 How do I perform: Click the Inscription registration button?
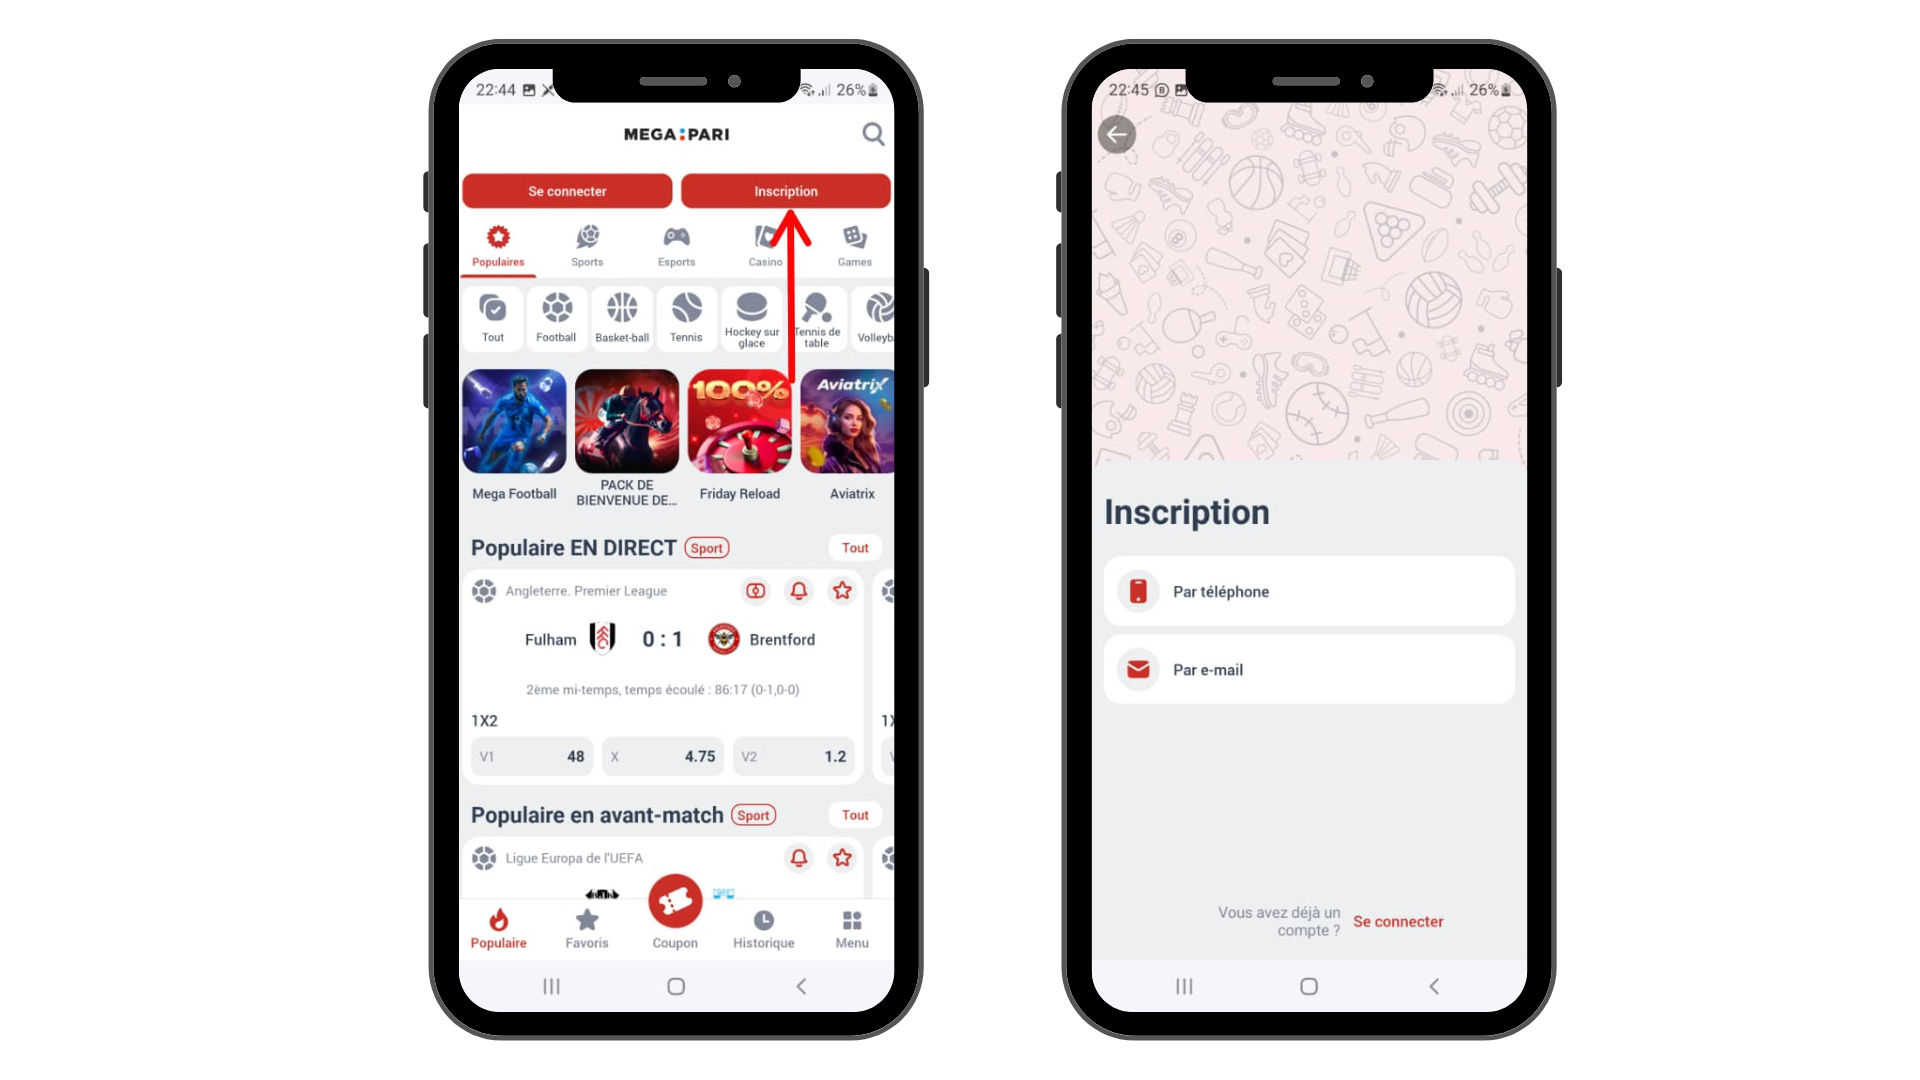coord(785,190)
